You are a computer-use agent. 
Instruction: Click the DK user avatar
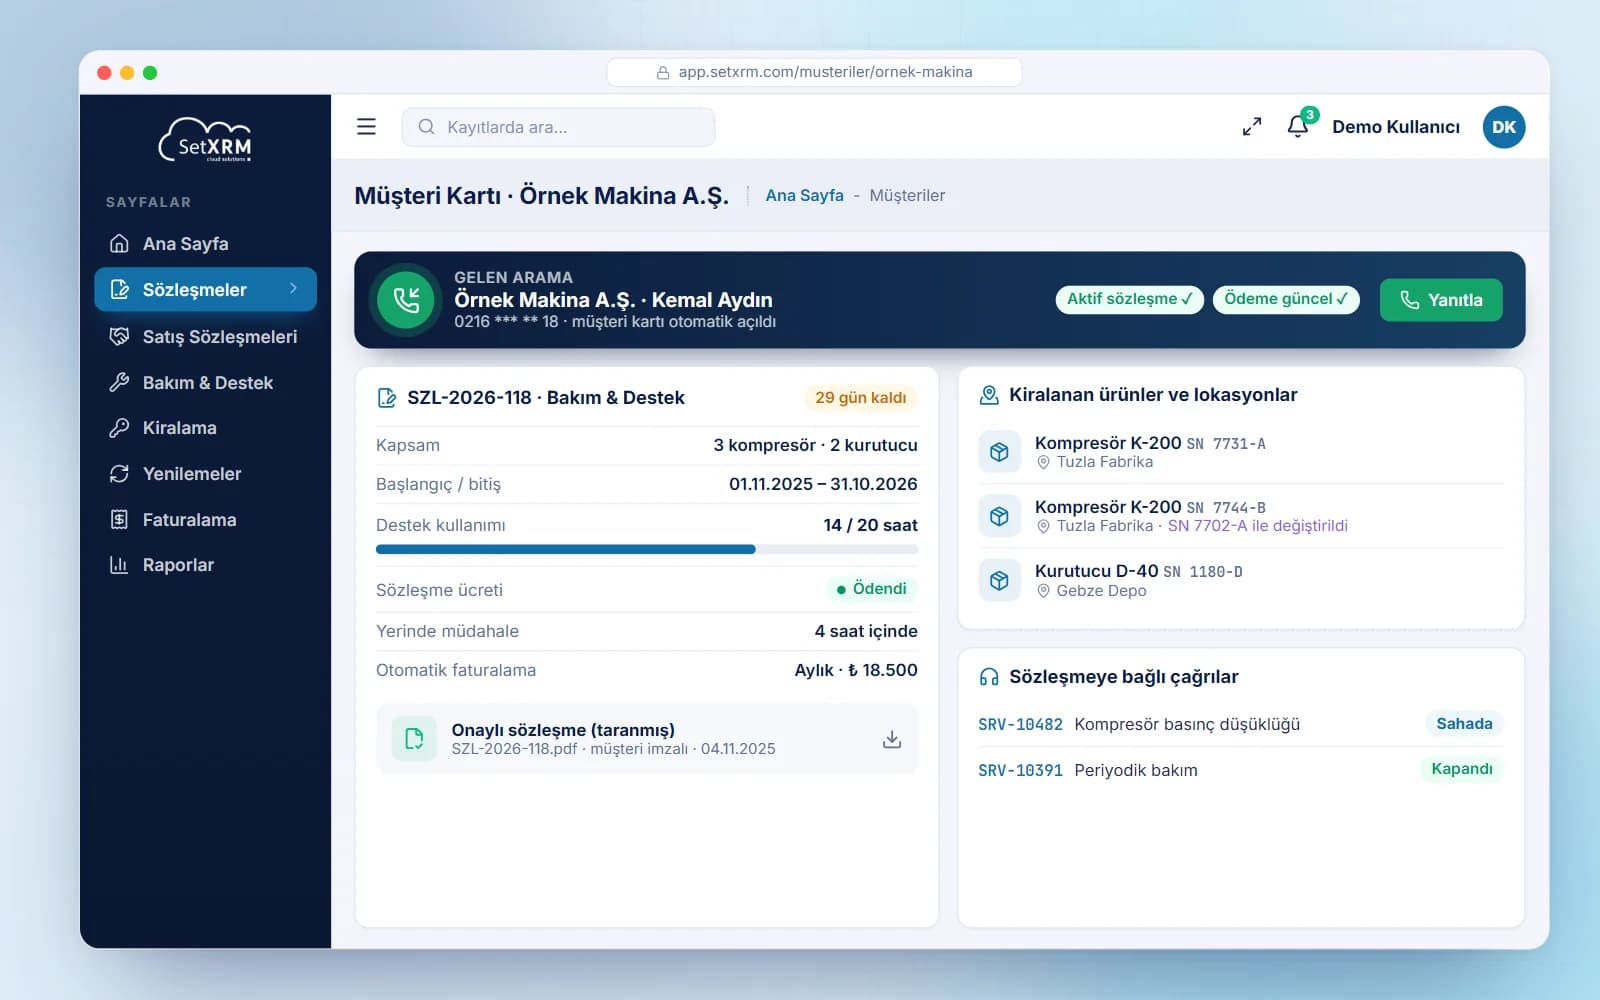[x=1503, y=127]
